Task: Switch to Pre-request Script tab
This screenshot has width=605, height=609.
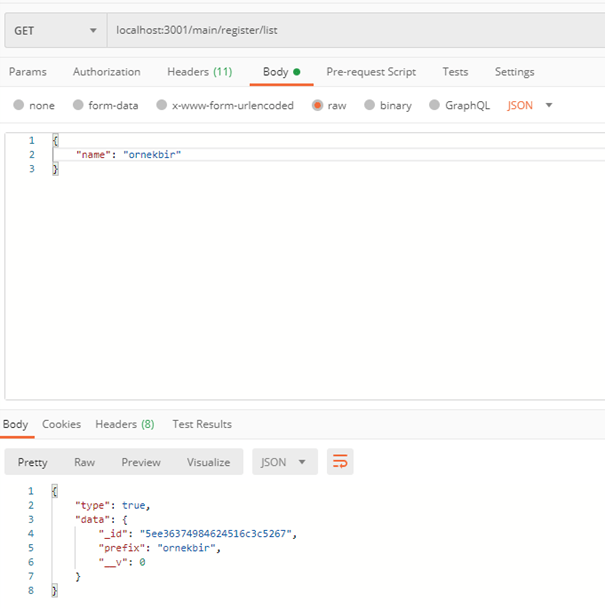Action: click(x=371, y=72)
